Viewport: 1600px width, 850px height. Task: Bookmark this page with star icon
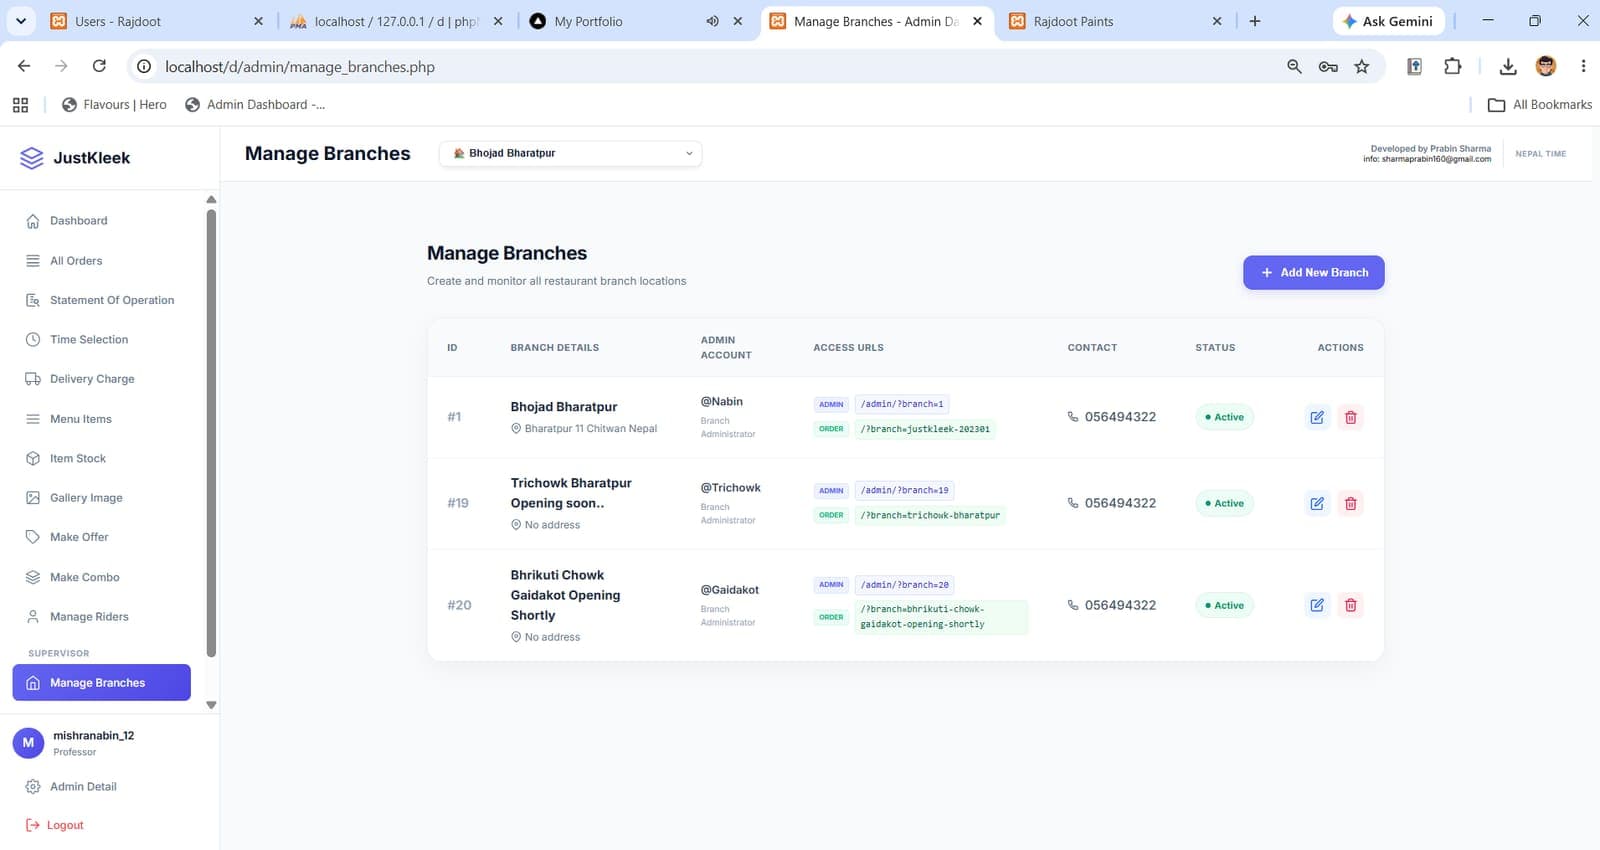[1362, 67]
